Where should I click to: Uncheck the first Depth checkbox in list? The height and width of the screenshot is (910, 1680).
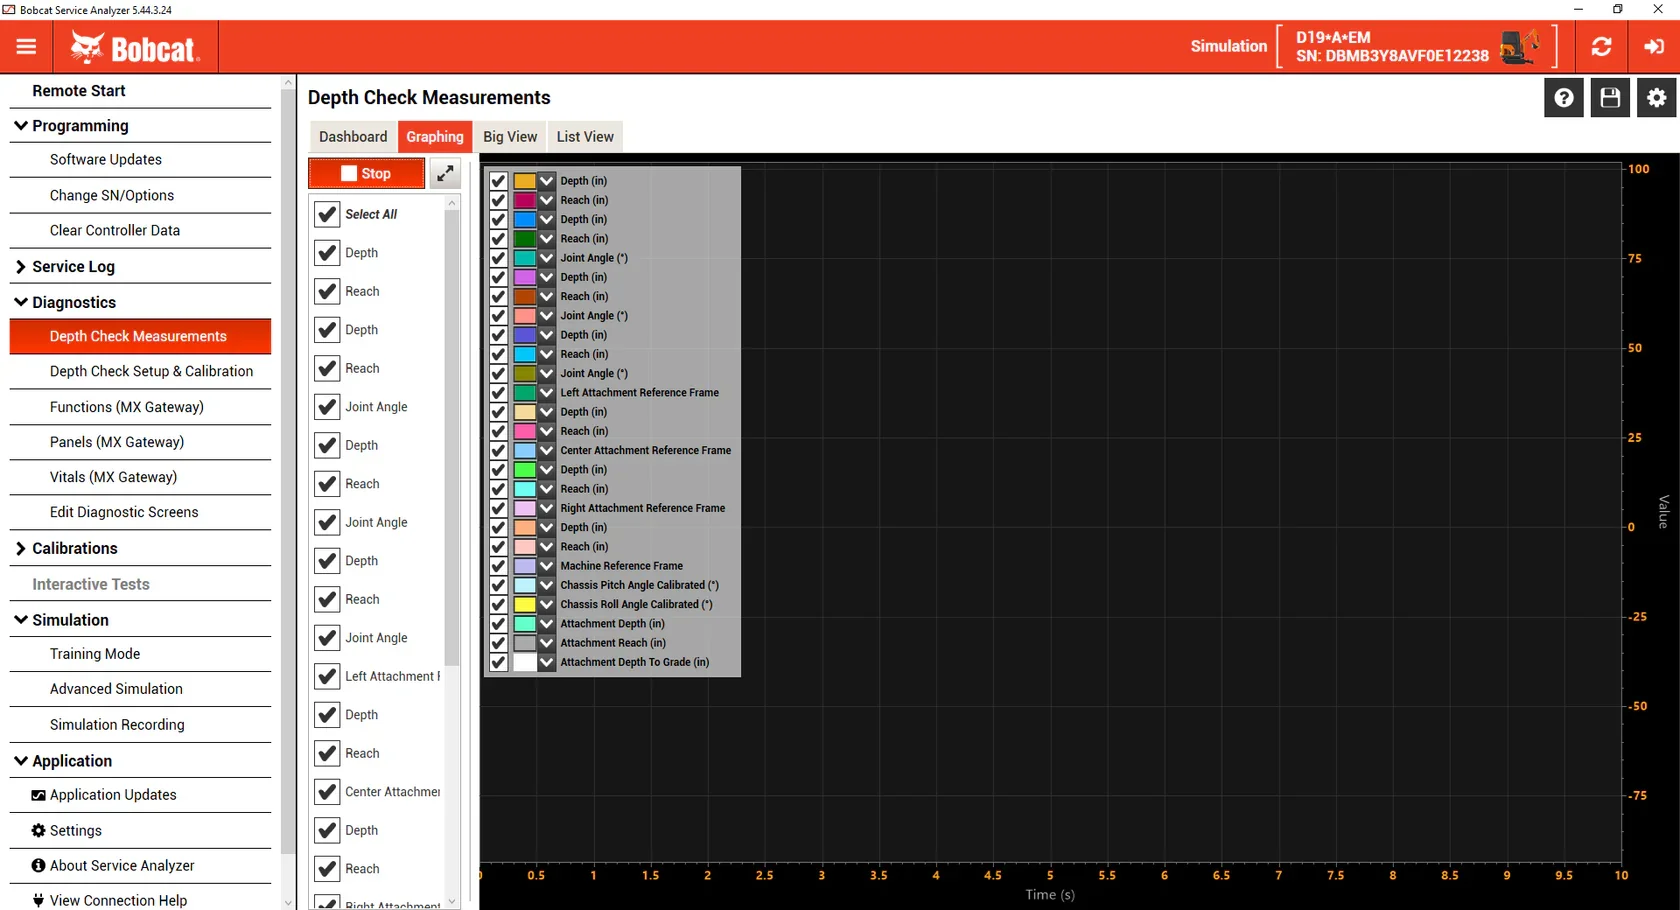point(327,253)
